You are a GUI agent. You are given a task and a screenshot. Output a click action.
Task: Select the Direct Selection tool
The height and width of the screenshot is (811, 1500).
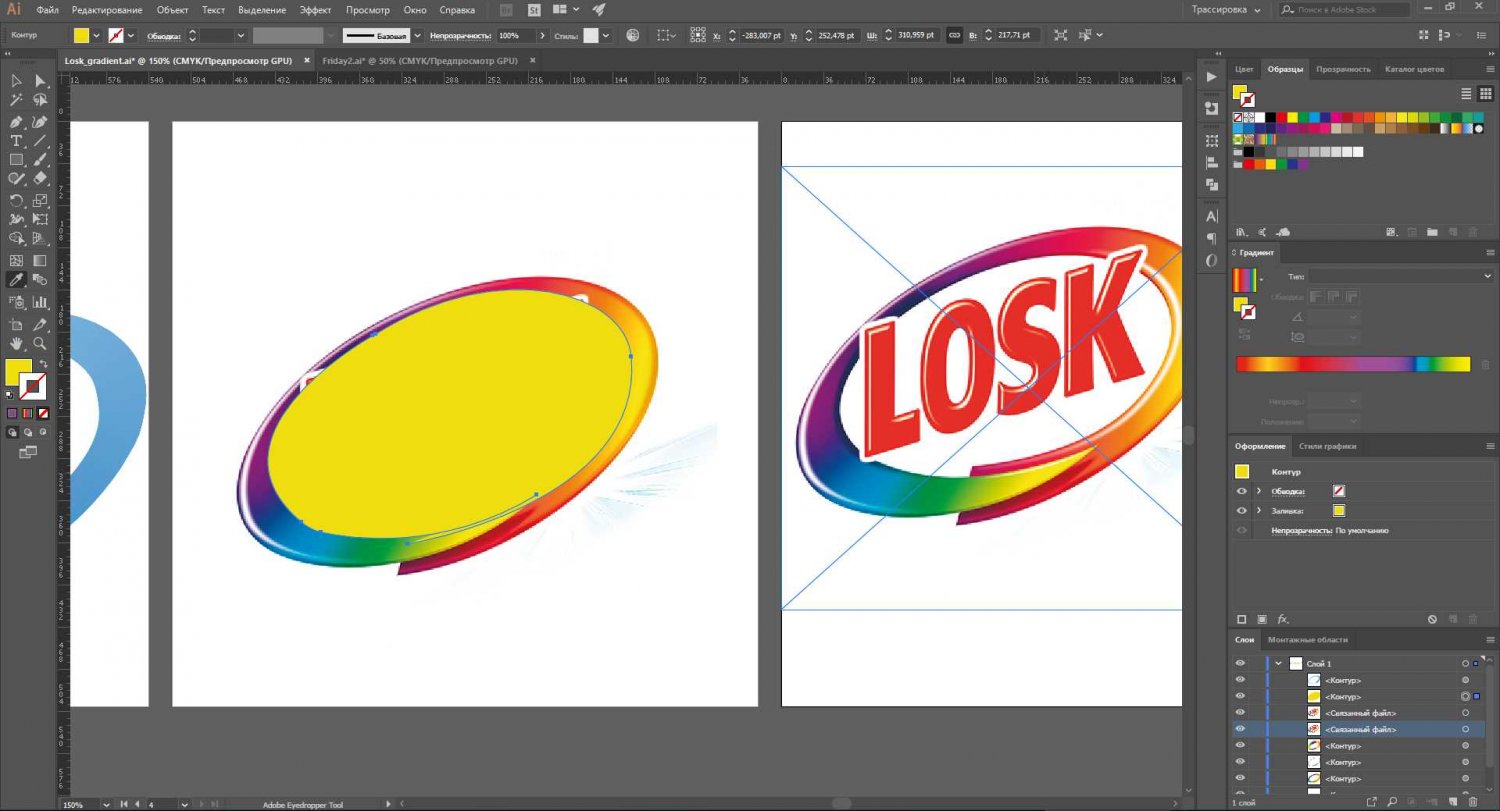click(40, 81)
